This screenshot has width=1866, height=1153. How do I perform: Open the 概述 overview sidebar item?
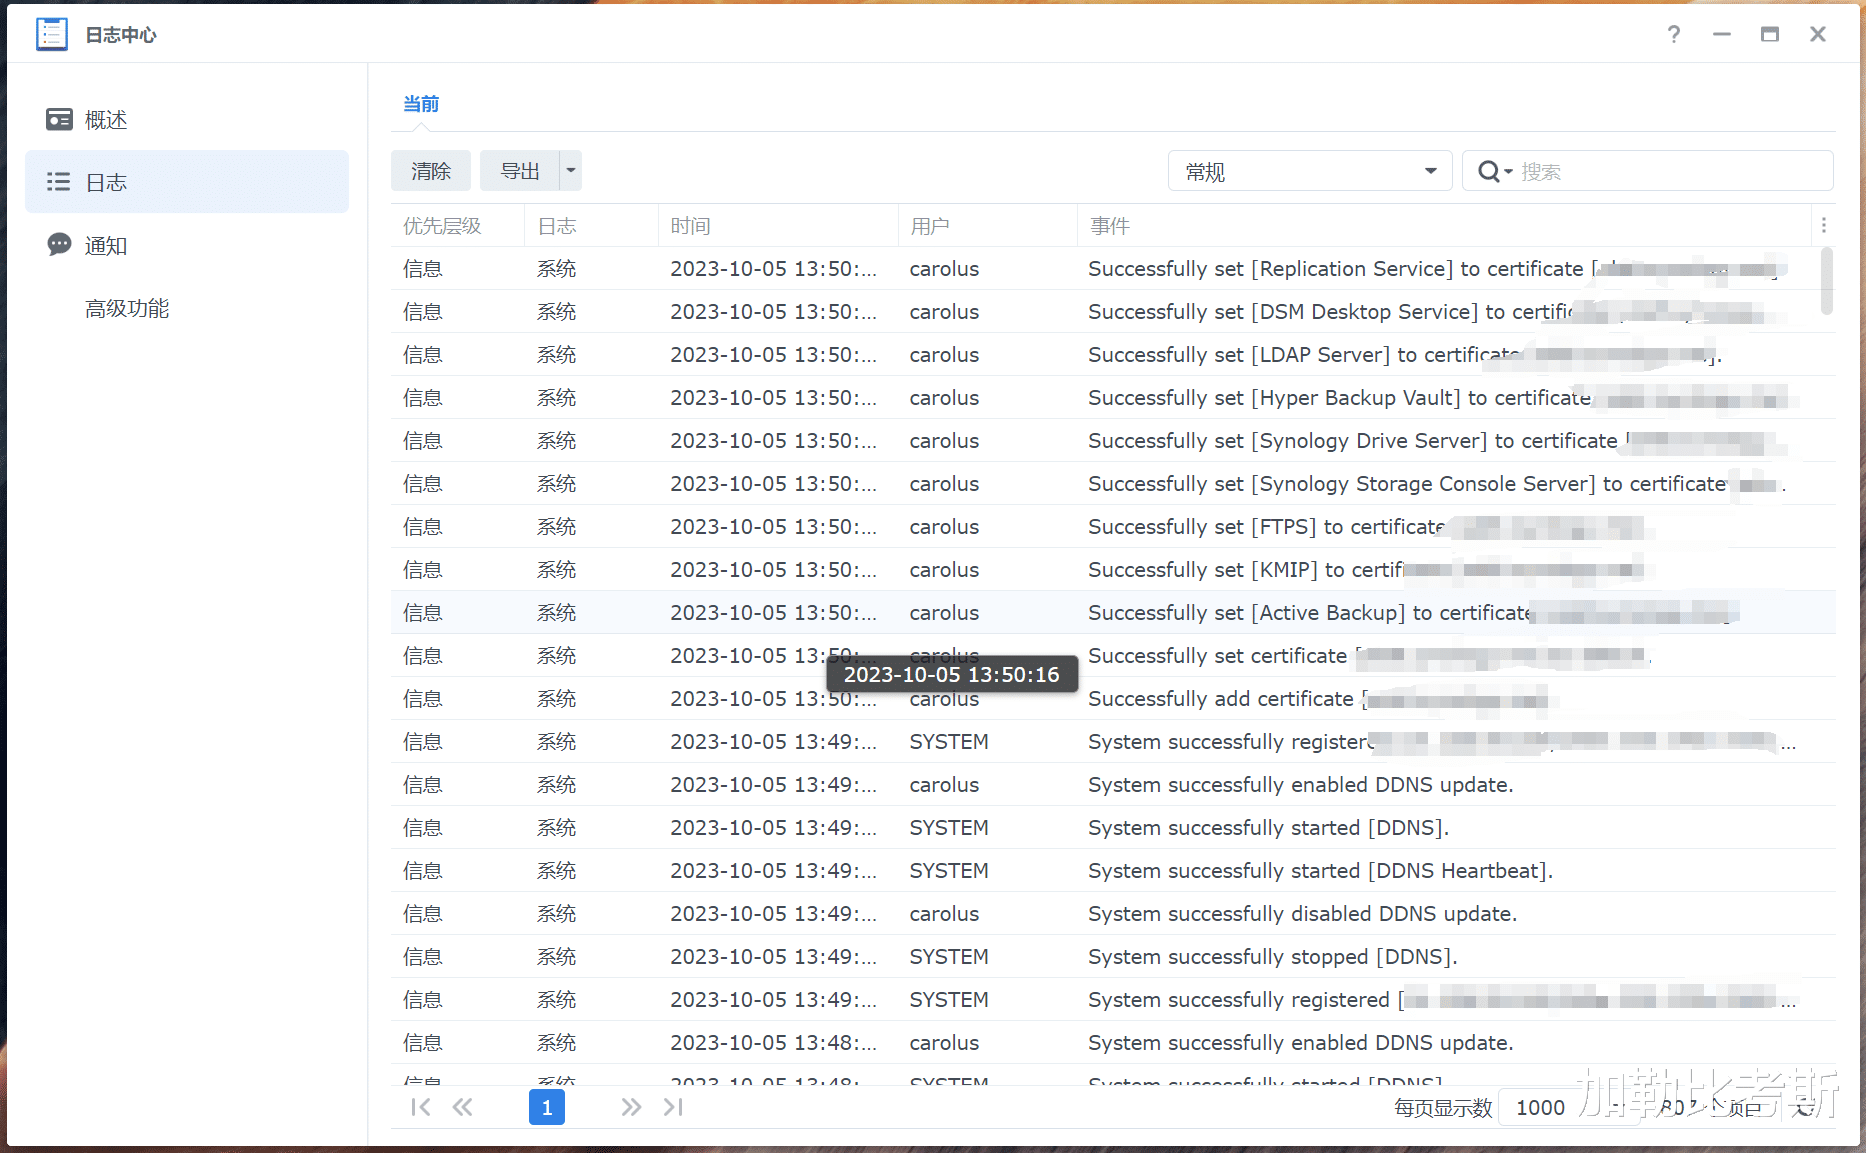pos(187,120)
